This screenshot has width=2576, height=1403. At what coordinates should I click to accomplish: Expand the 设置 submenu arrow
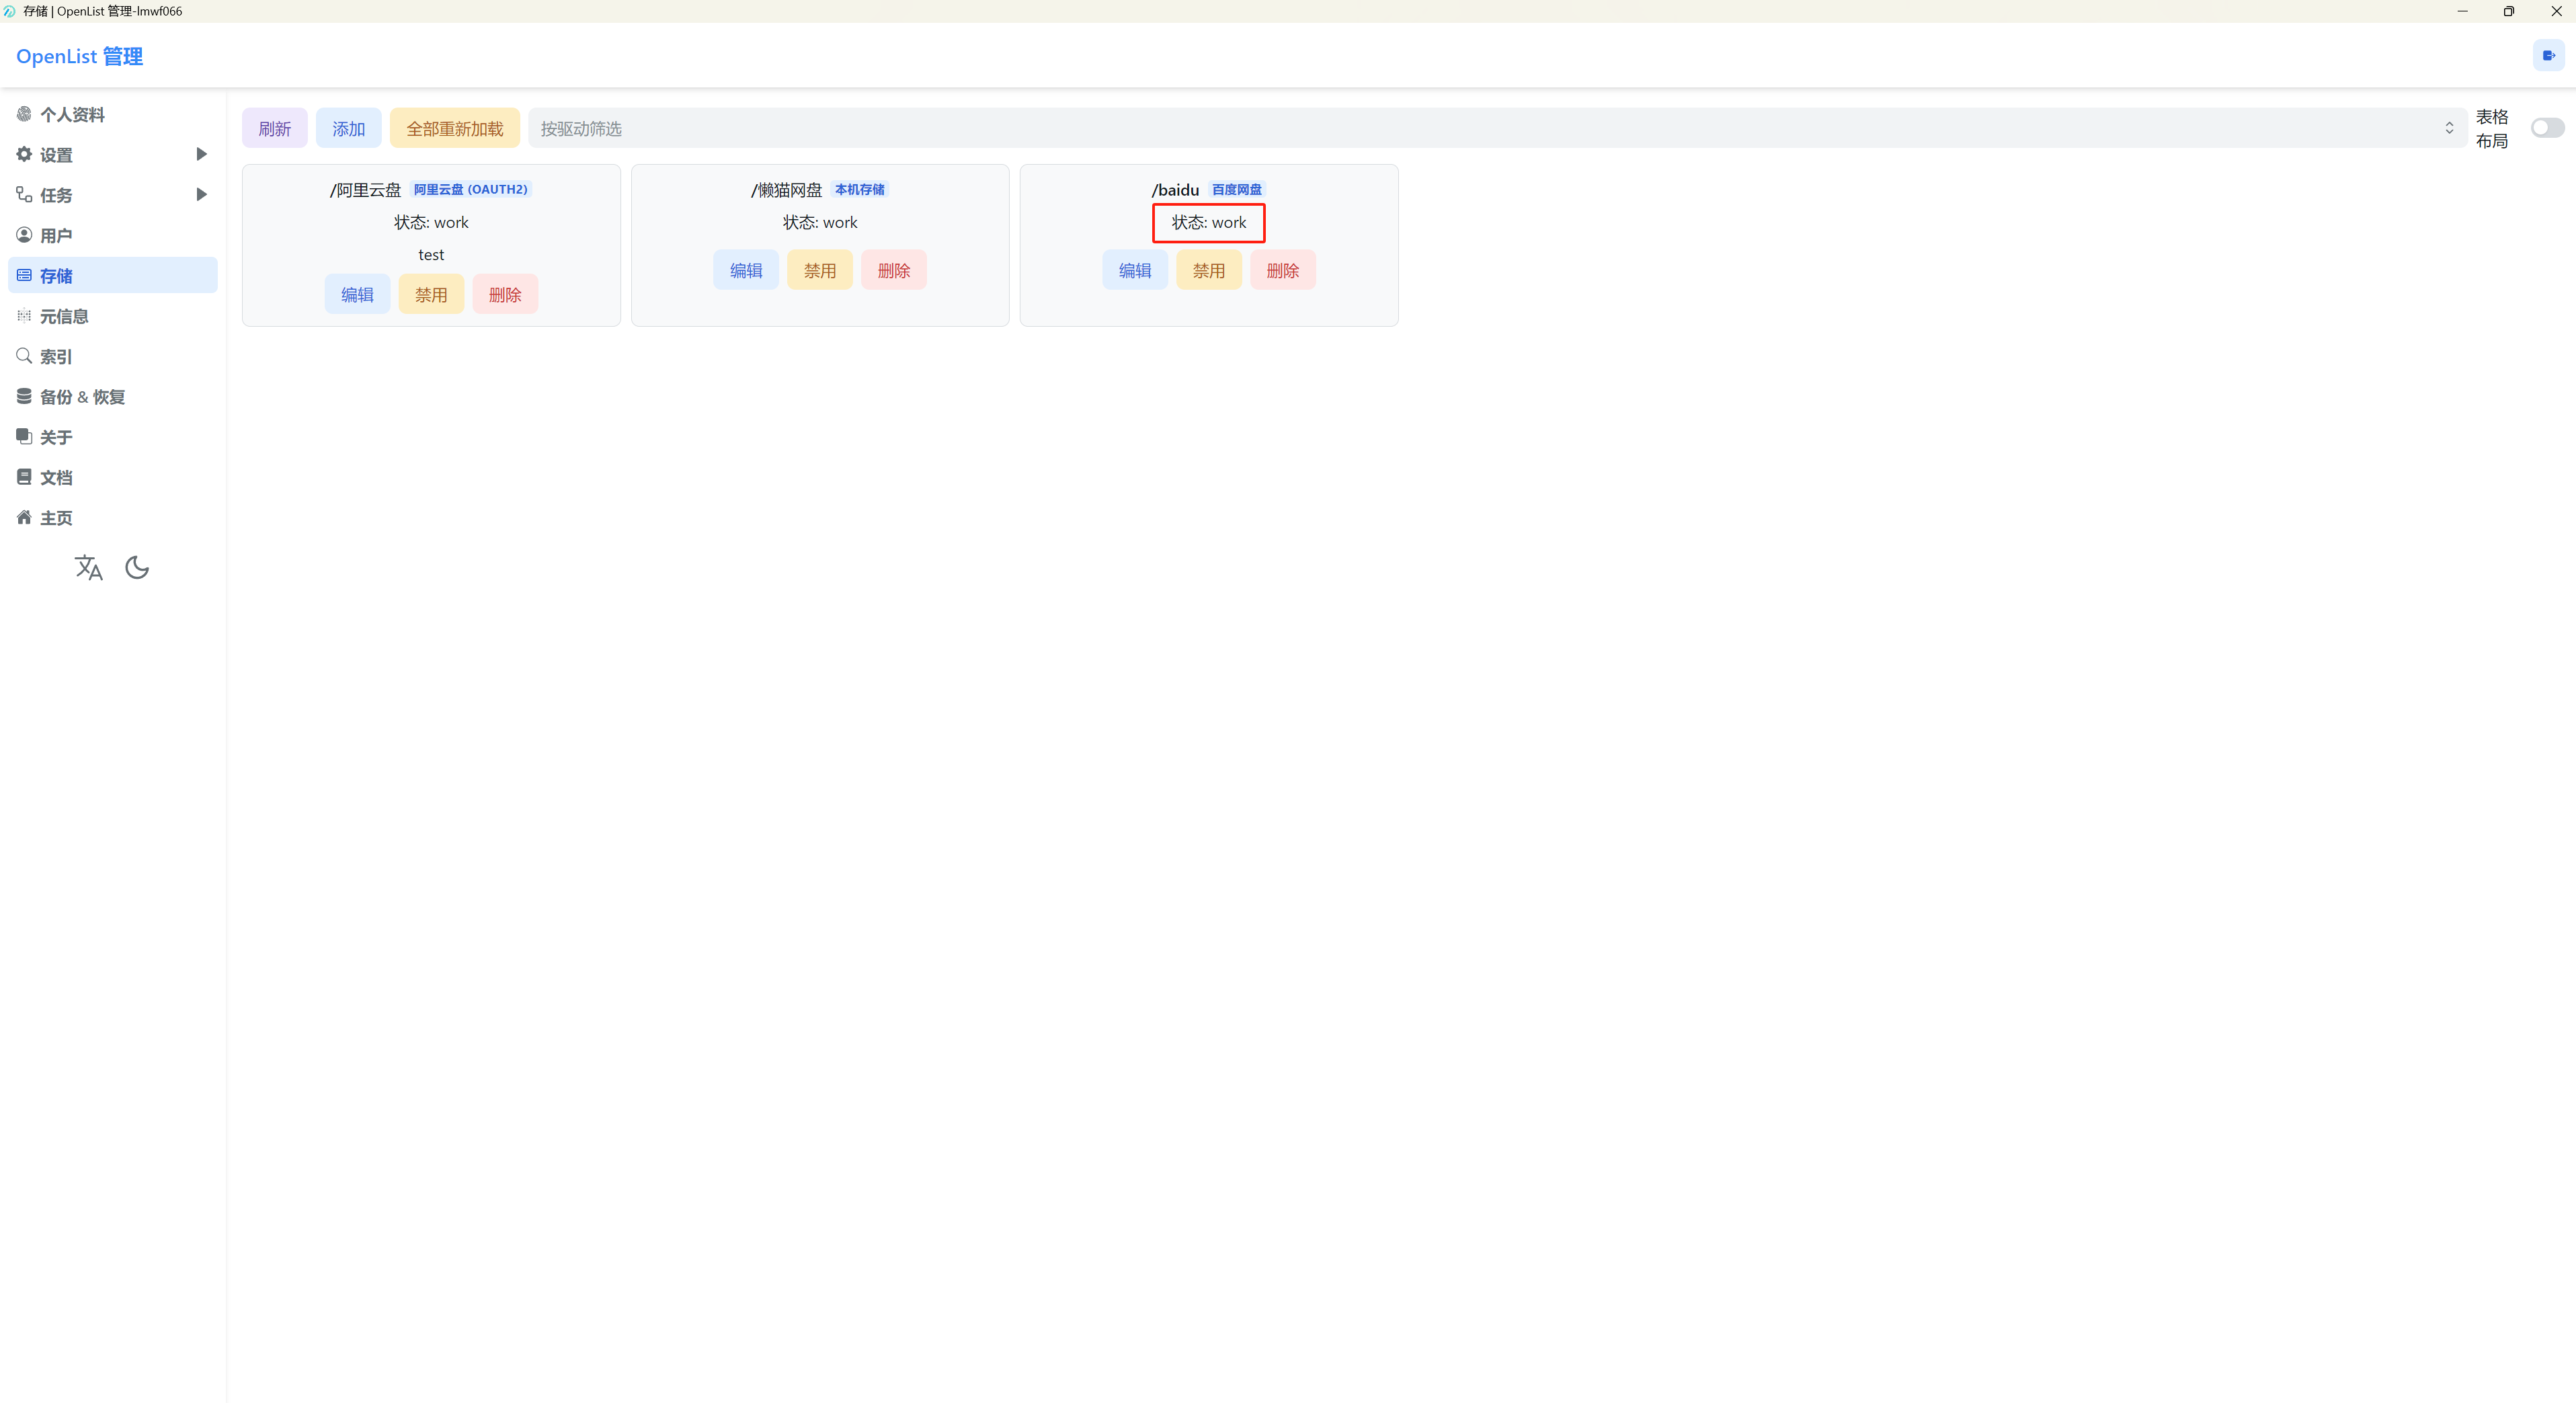[x=201, y=154]
